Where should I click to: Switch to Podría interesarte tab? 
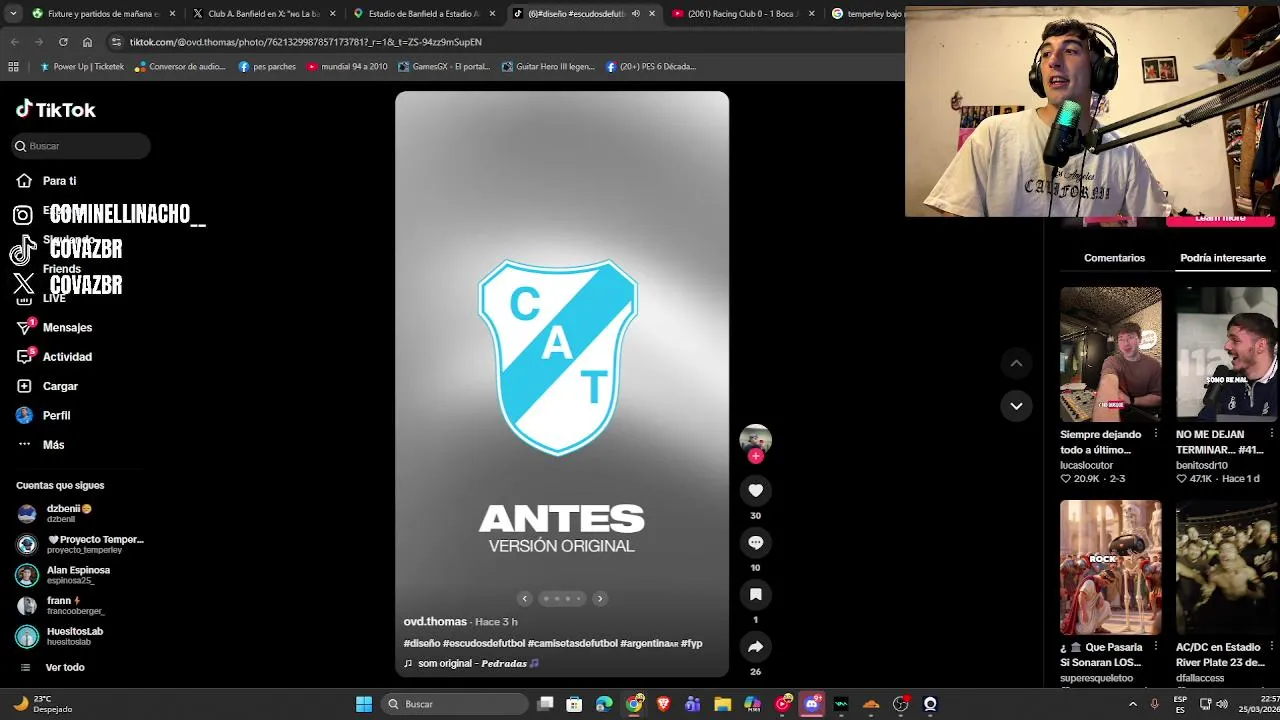pos(1222,258)
